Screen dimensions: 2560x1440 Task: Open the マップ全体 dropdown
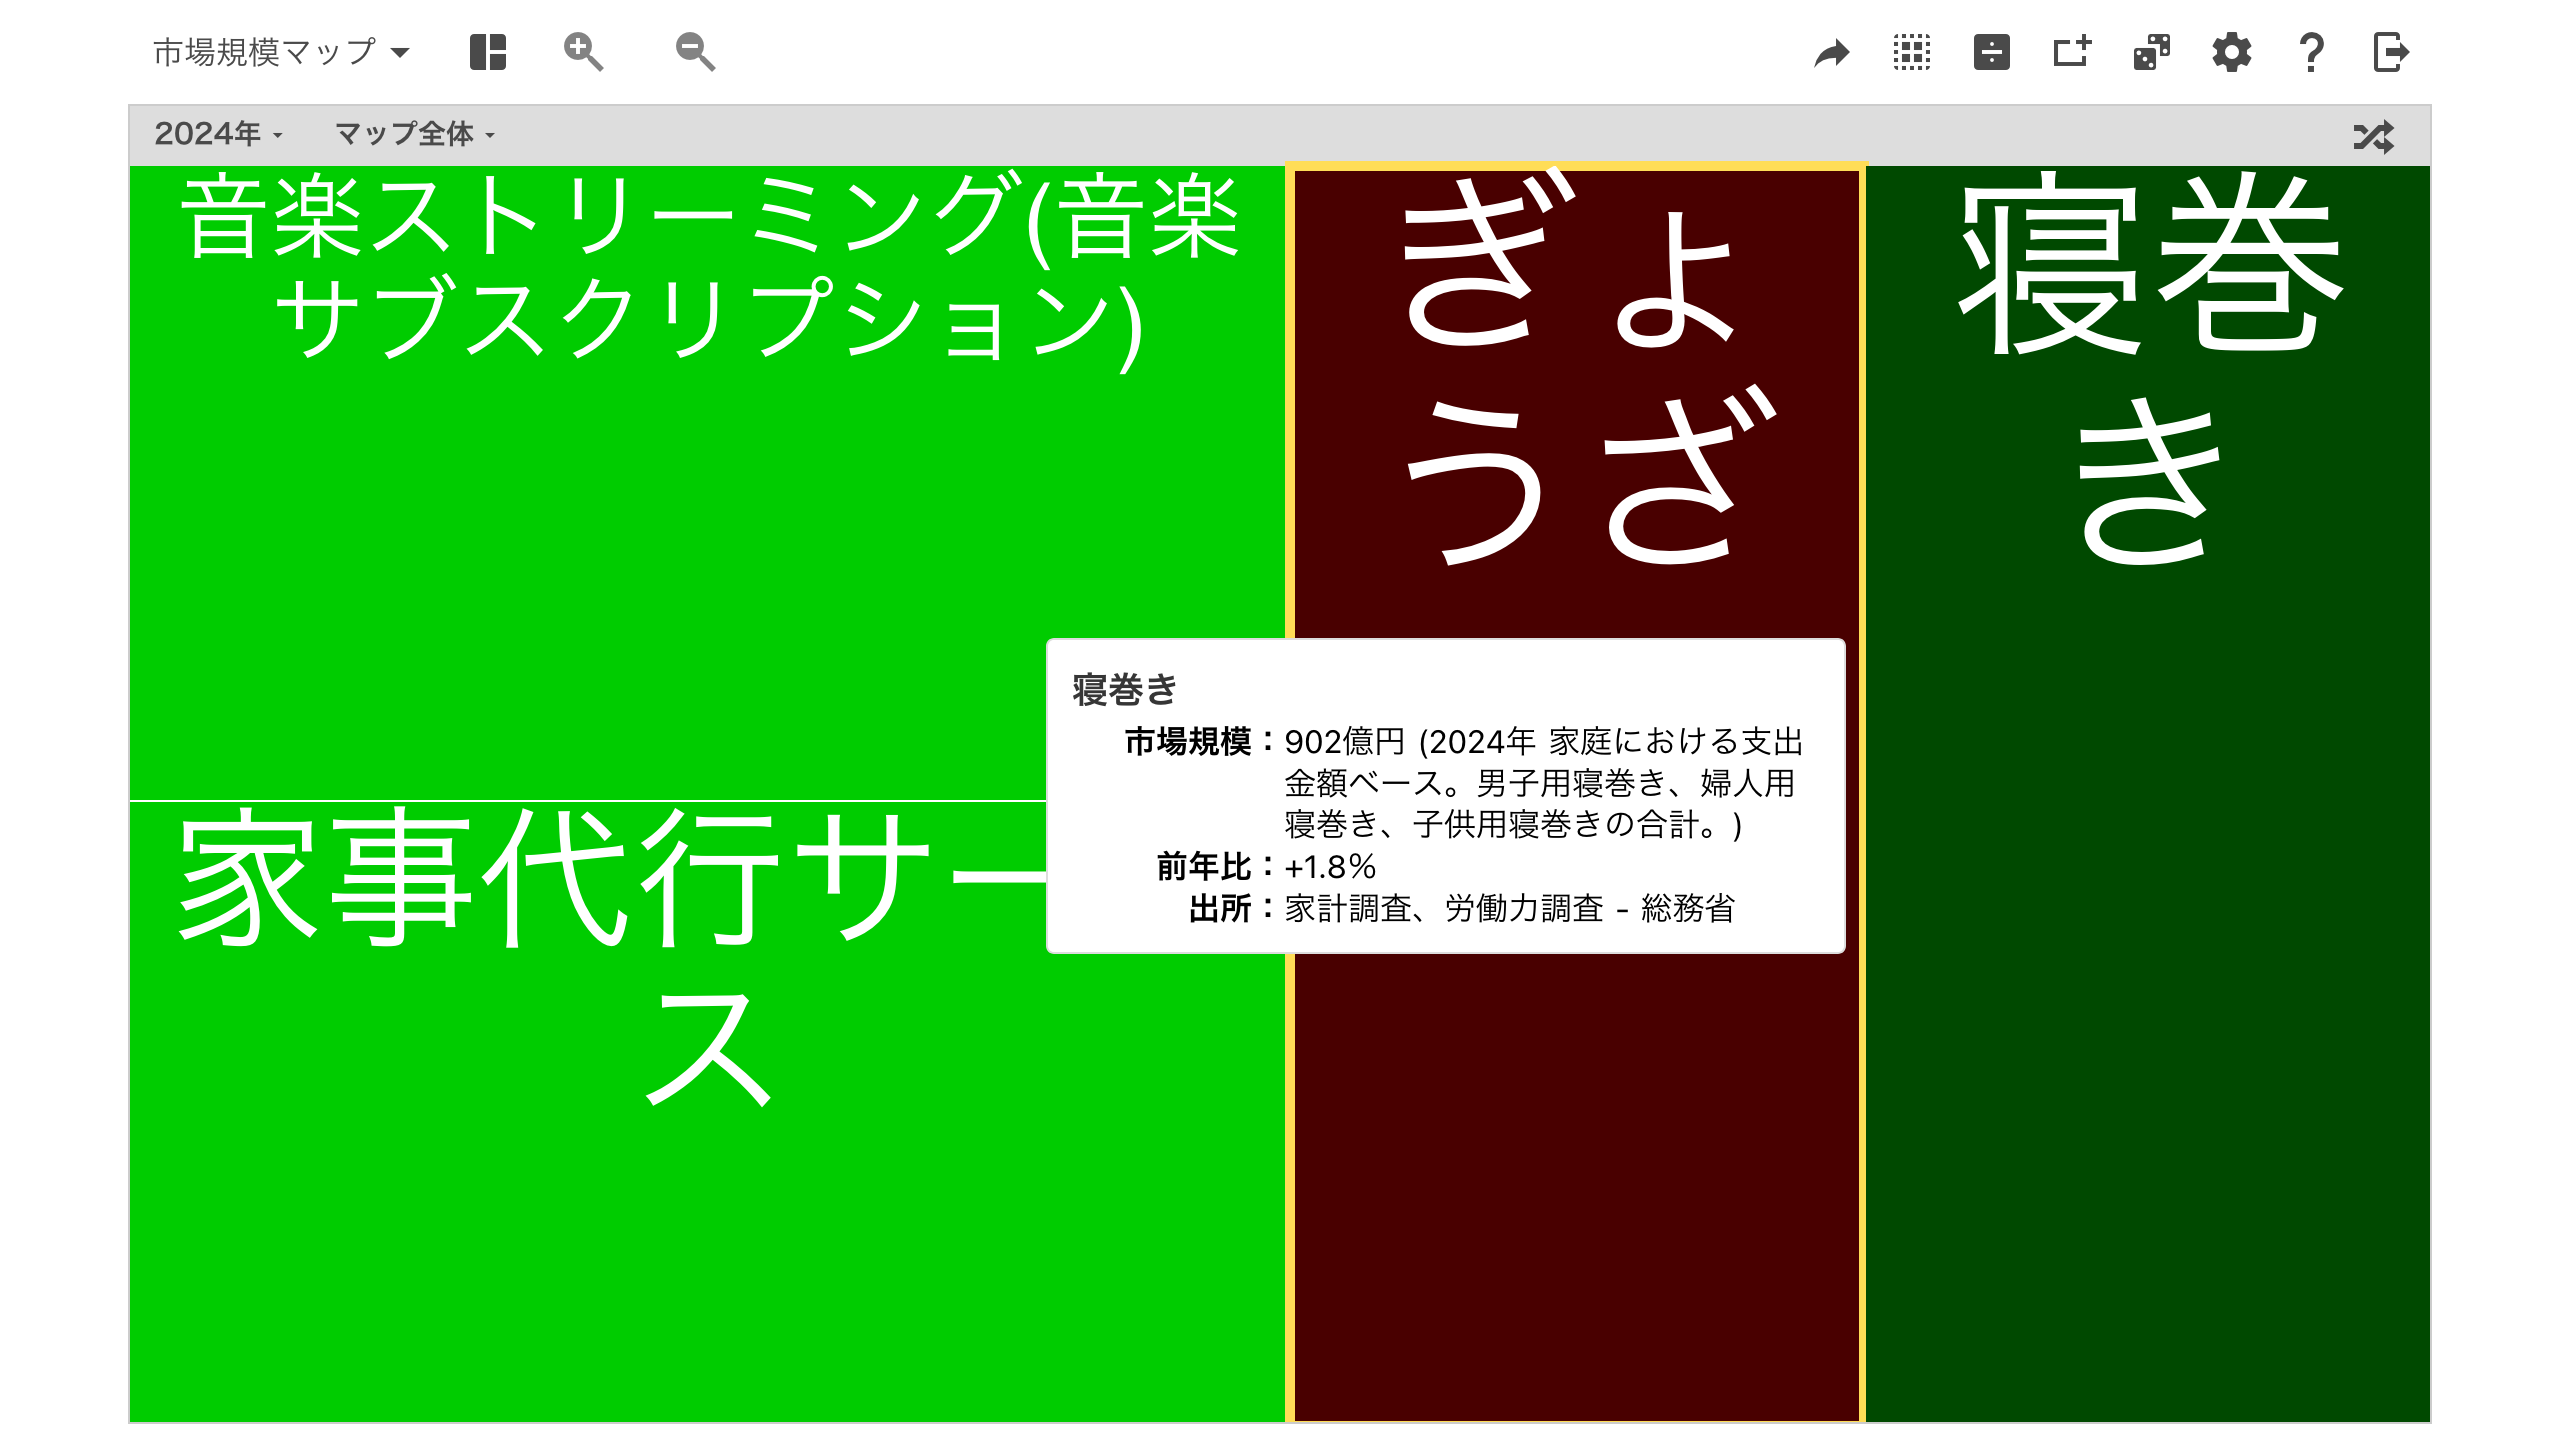coord(415,134)
